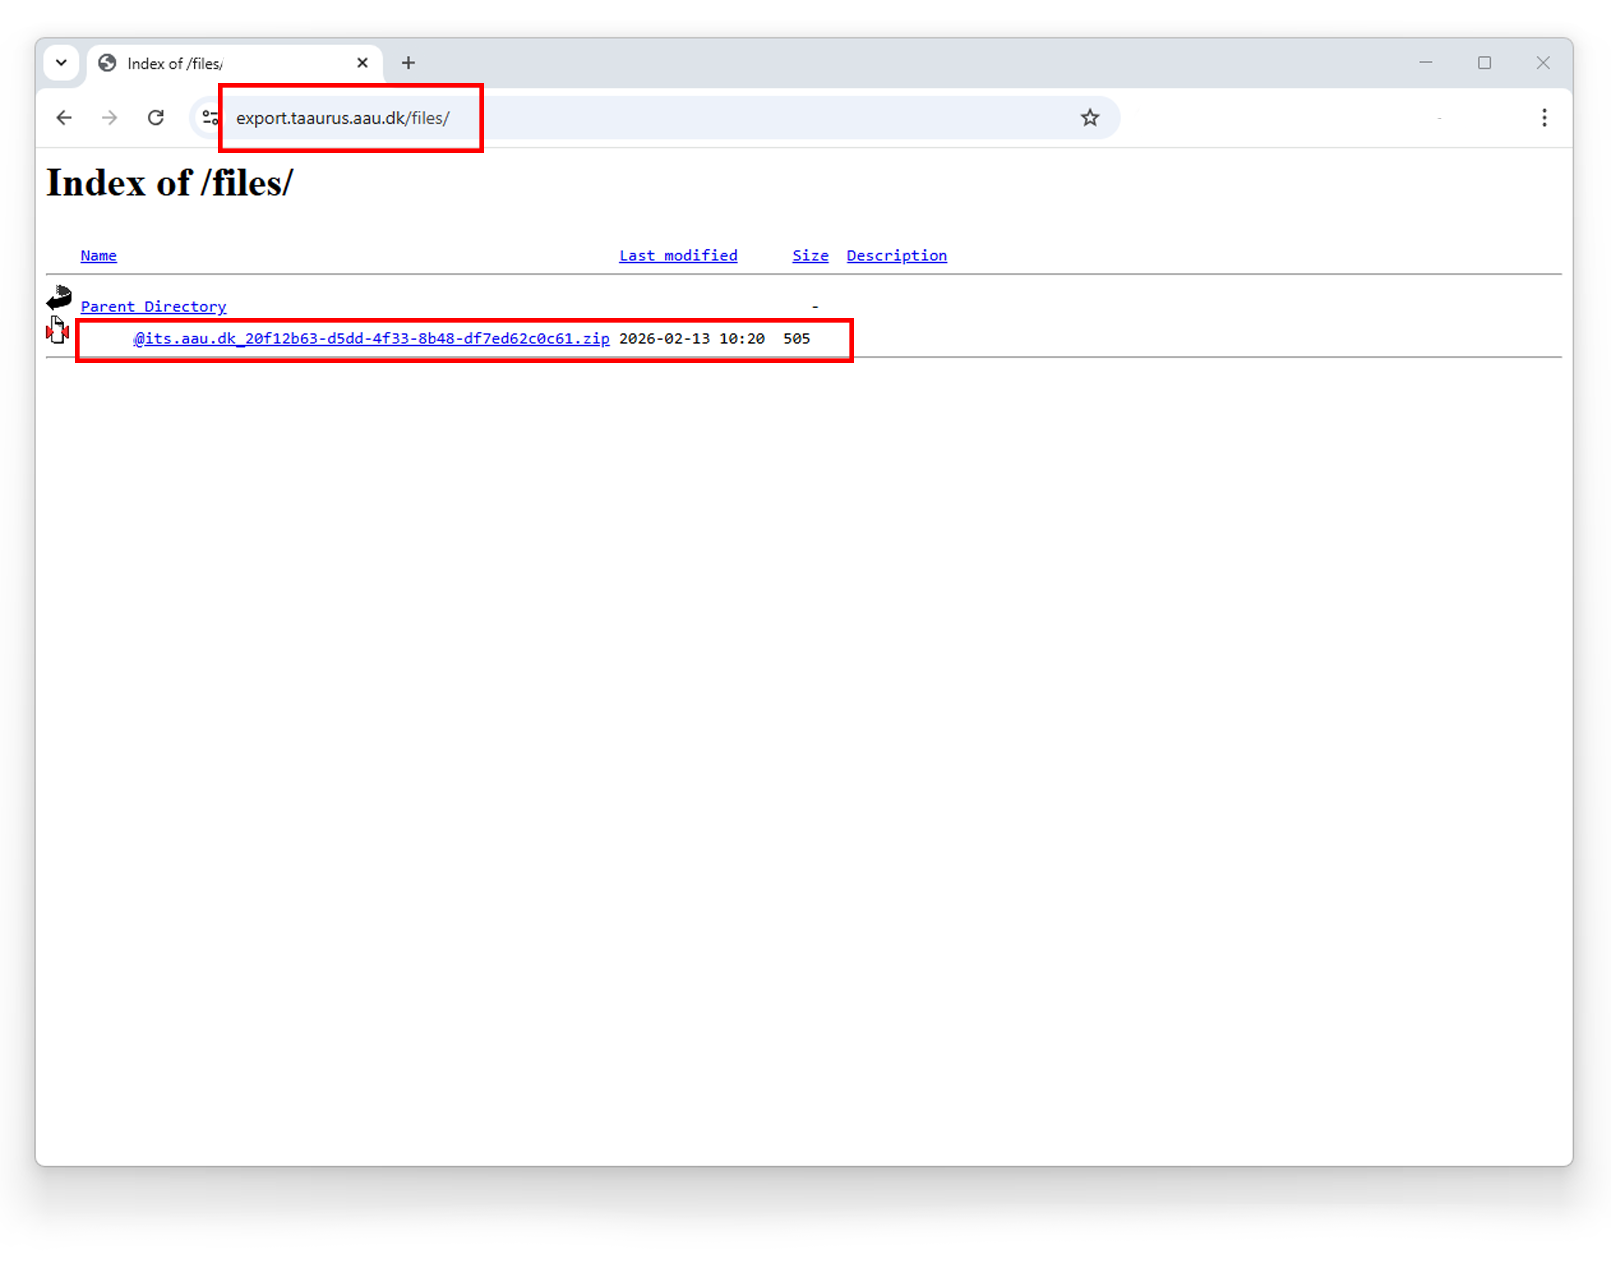Close the Index of /files/ tab

click(x=362, y=62)
